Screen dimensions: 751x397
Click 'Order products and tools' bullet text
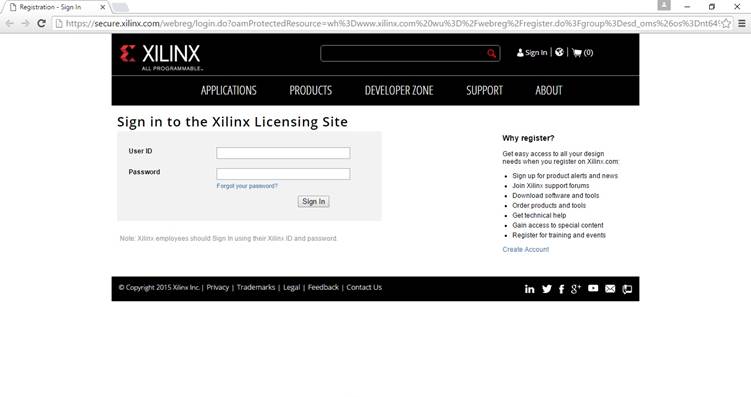pyautogui.click(x=549, y=205)
